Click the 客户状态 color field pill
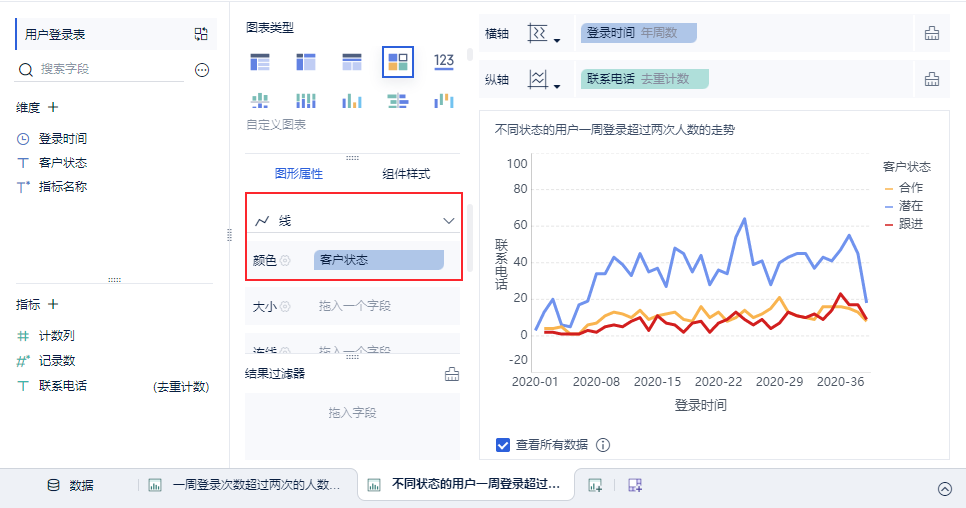 [x=379, y=260]
